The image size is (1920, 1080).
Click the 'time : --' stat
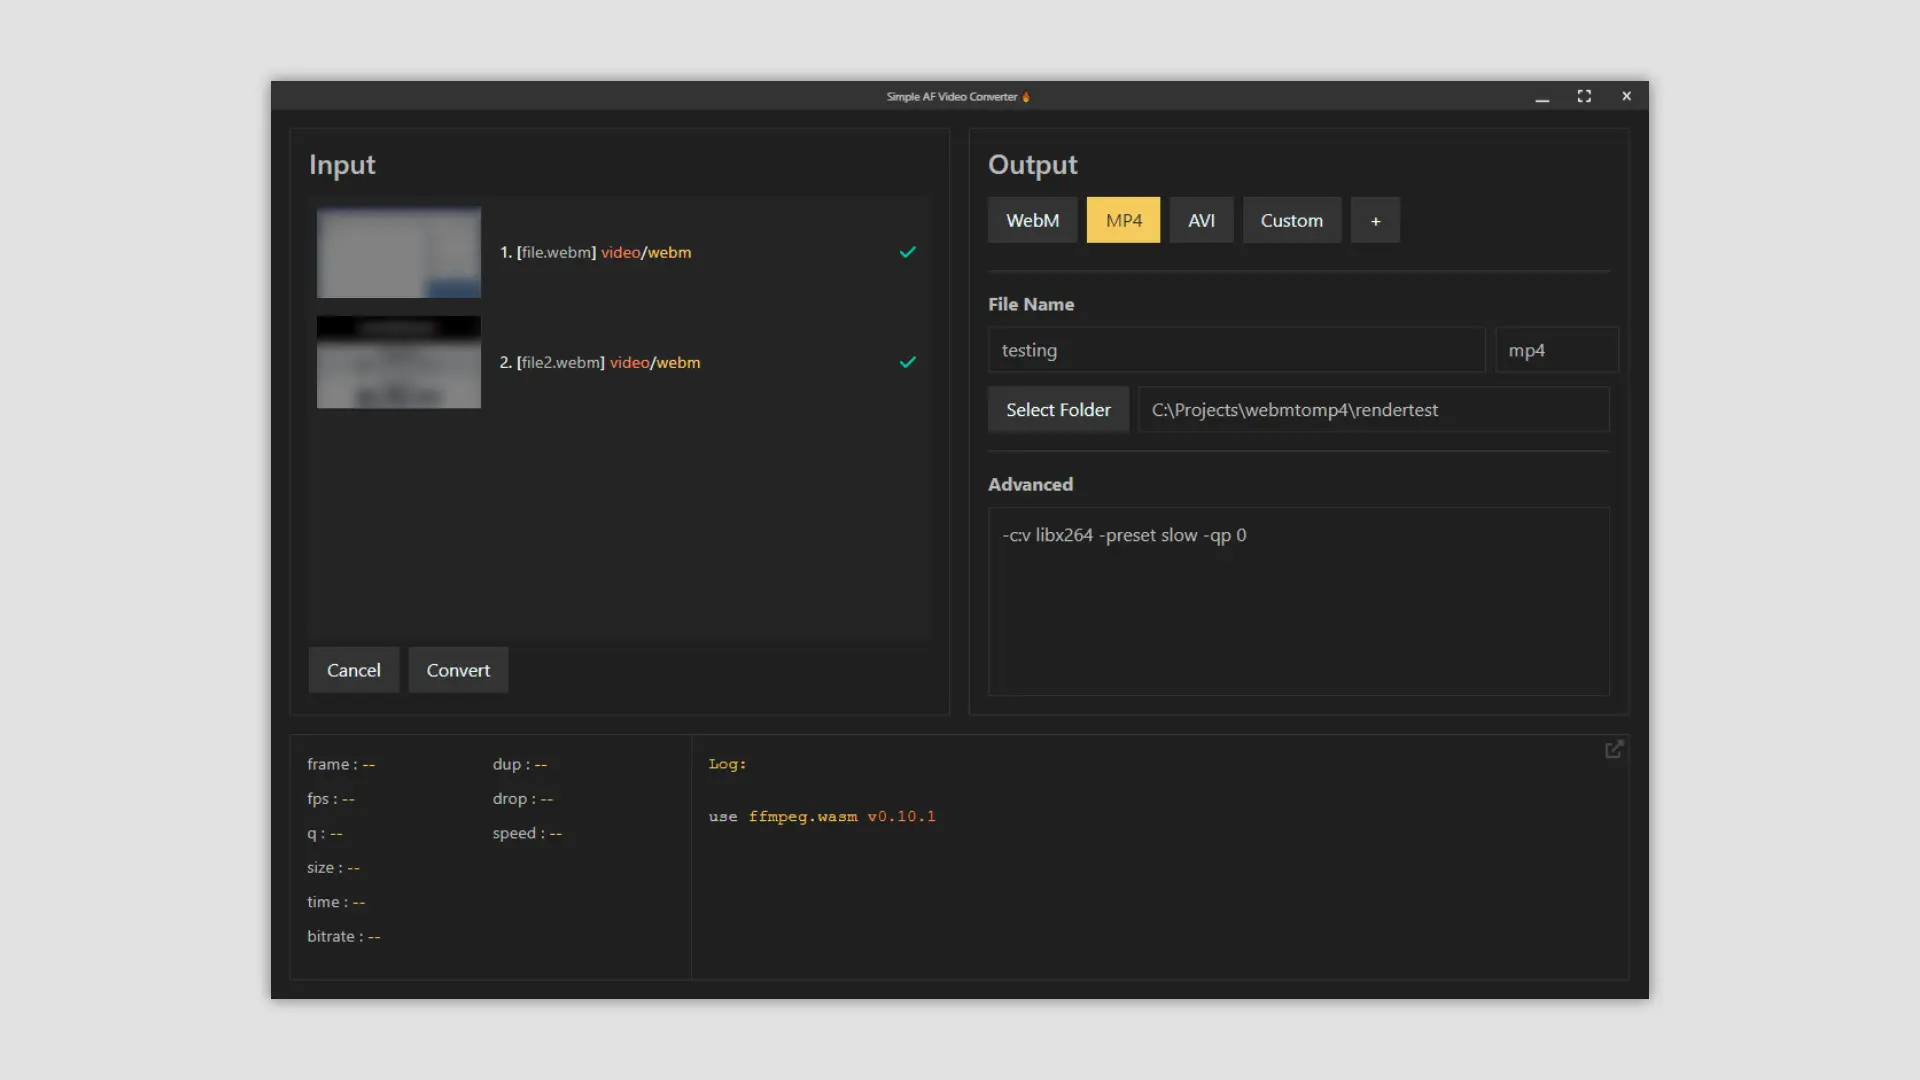[336, 902]
